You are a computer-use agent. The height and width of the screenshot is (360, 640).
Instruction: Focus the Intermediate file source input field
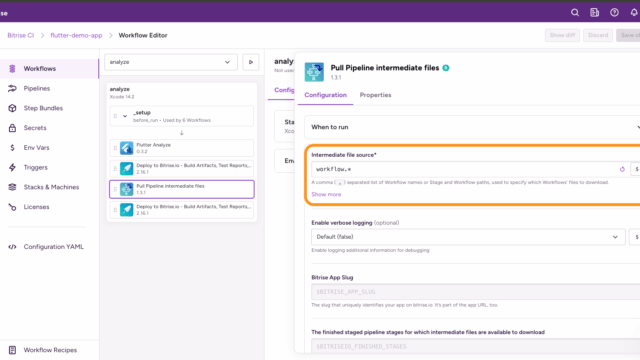coord(465,169)
